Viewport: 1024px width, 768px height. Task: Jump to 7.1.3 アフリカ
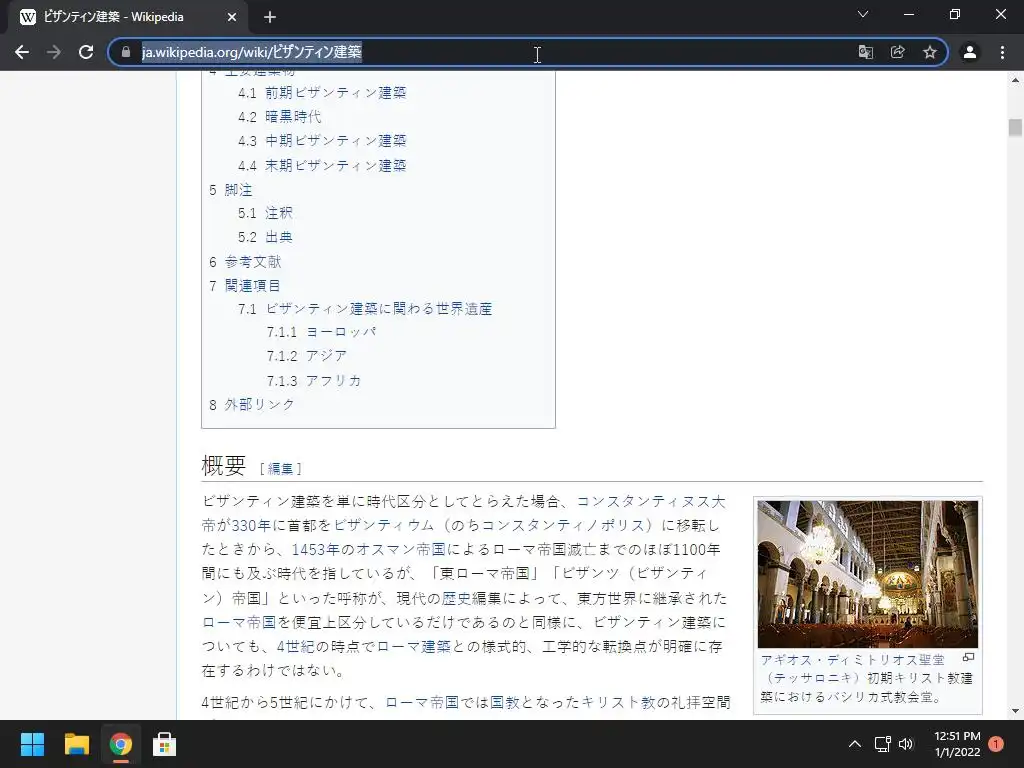tap(314, 381)
